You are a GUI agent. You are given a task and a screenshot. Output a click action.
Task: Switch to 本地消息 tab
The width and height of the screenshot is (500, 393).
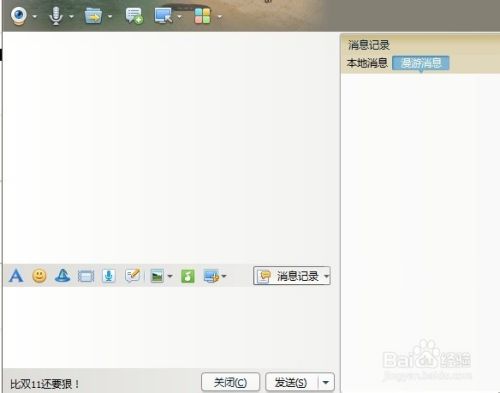click(367, 63)
